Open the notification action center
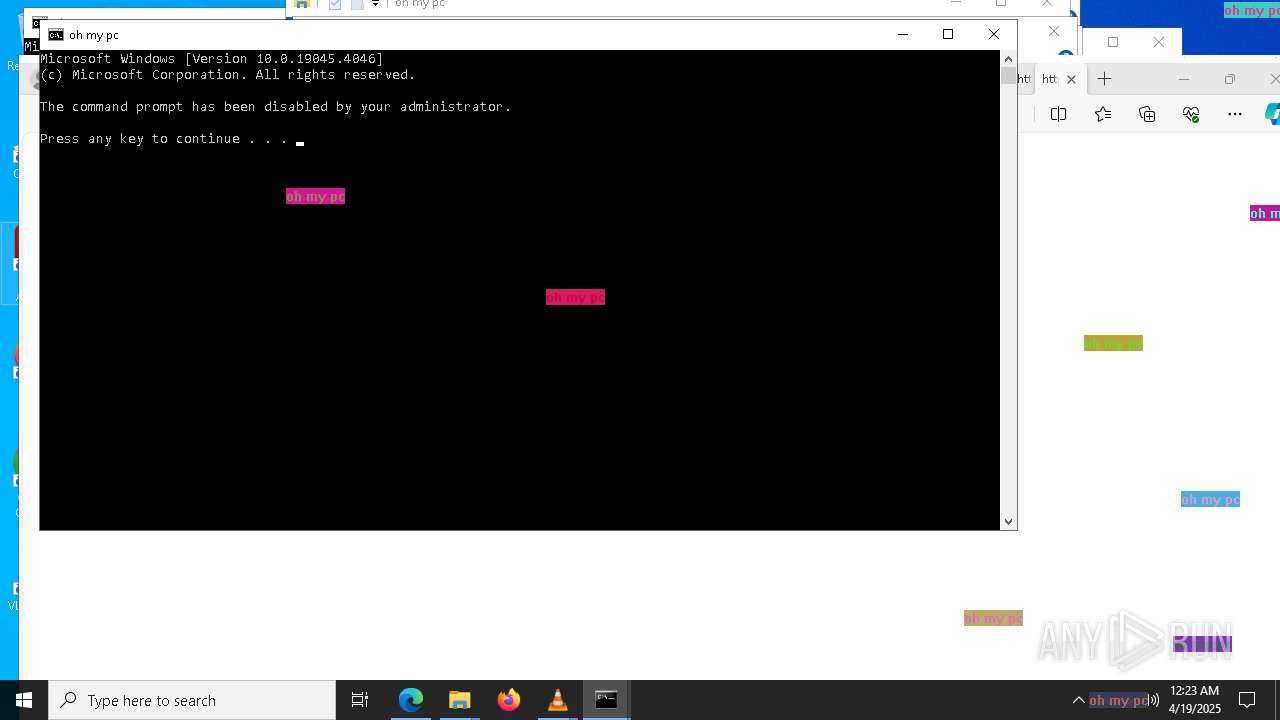 1247,700
